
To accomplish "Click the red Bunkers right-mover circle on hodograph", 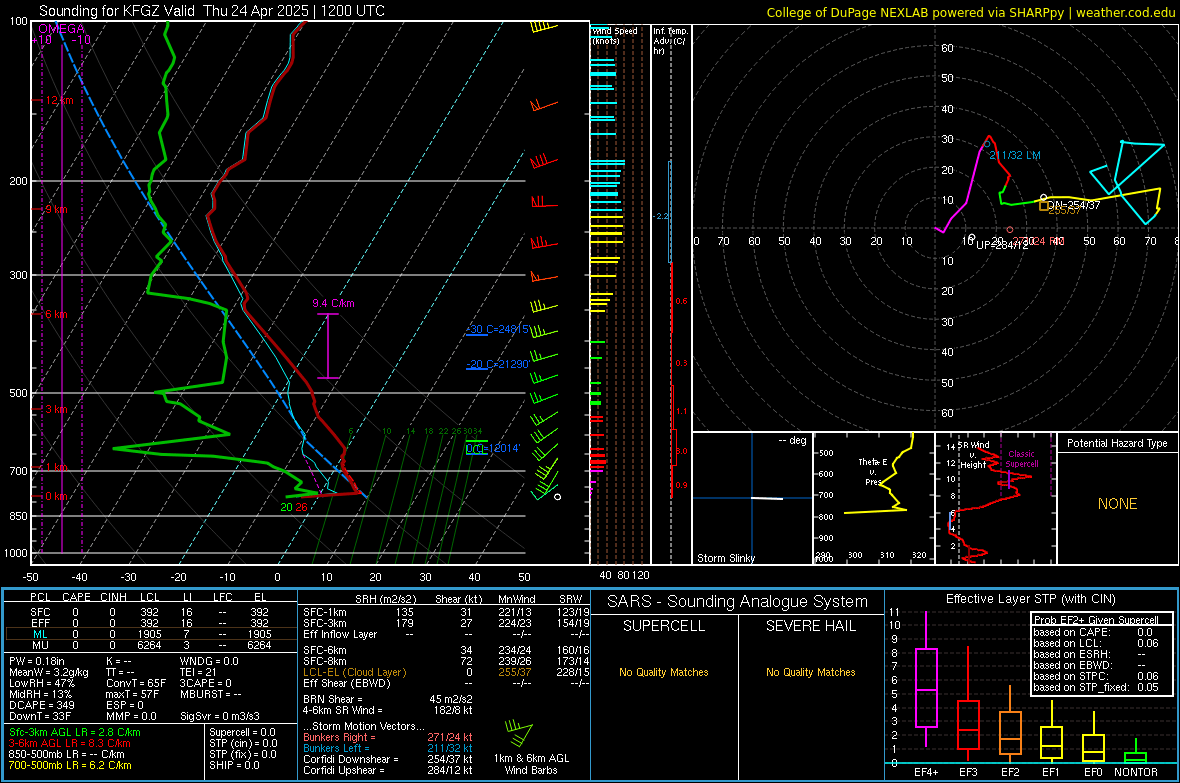I will click(x=1010, y=230).
